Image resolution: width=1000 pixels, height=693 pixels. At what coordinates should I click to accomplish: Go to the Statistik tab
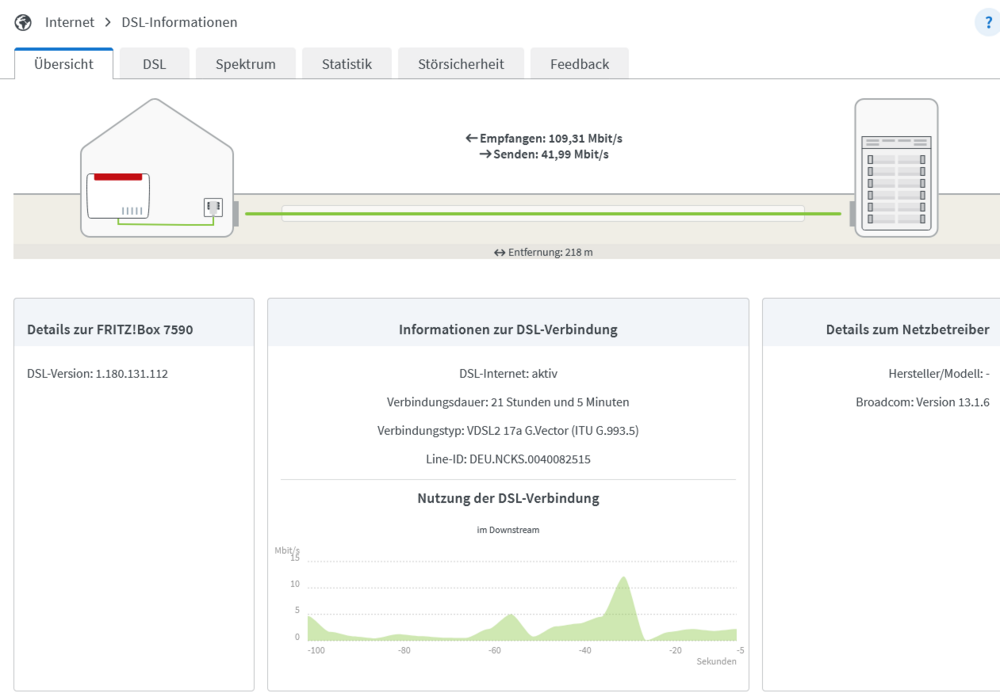click(x=346, y=64)
